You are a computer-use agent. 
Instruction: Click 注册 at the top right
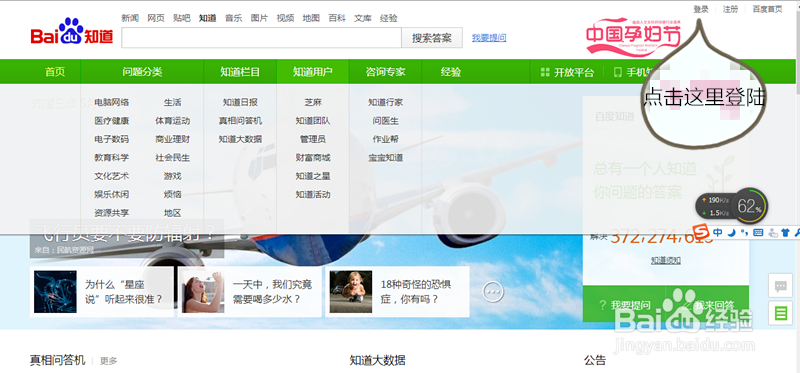coord(731,9)
